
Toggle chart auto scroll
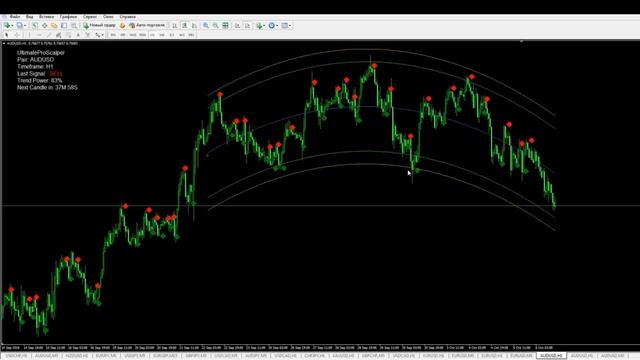(237, 25)
